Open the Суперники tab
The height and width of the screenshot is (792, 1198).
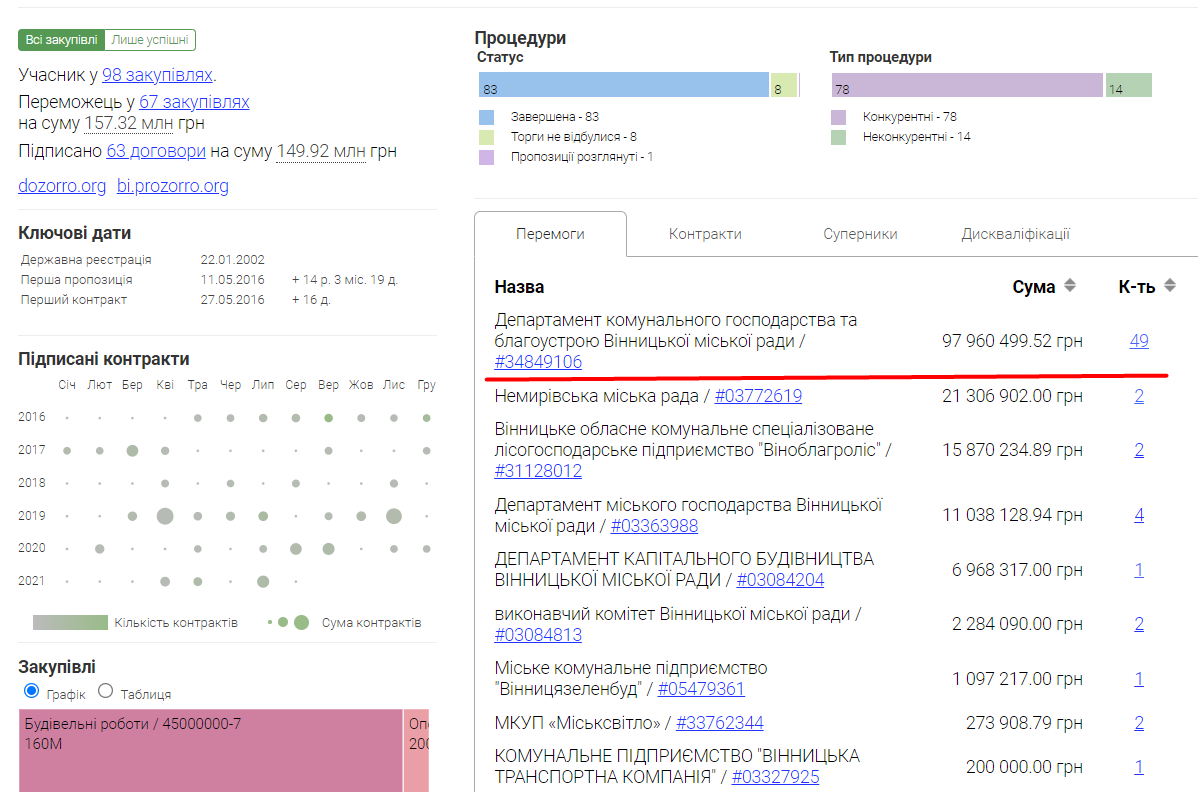pyautogui.click(x=860, y=234)
